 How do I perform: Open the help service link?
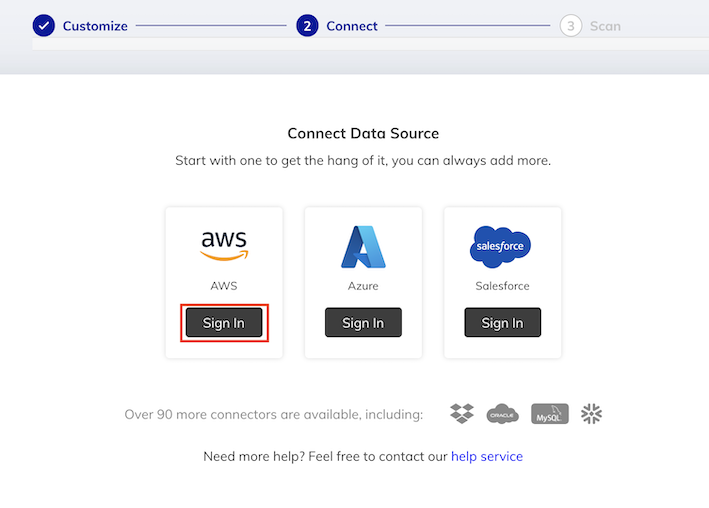(486, 456)
